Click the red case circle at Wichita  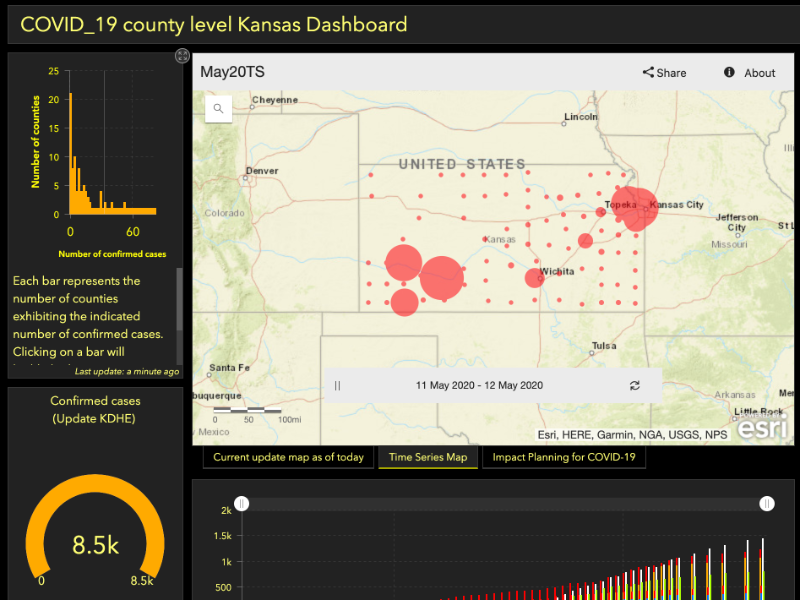(x=534, y=278)
